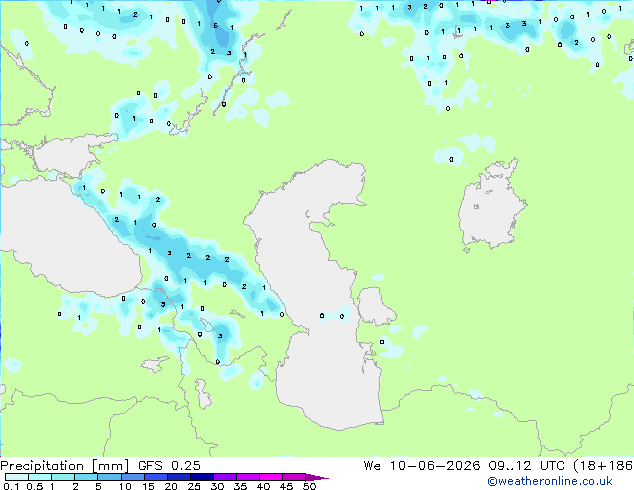Screen dimensions: 634x490
Task: Select the 5–10 mm legend swatch
Action: [109, 477]
